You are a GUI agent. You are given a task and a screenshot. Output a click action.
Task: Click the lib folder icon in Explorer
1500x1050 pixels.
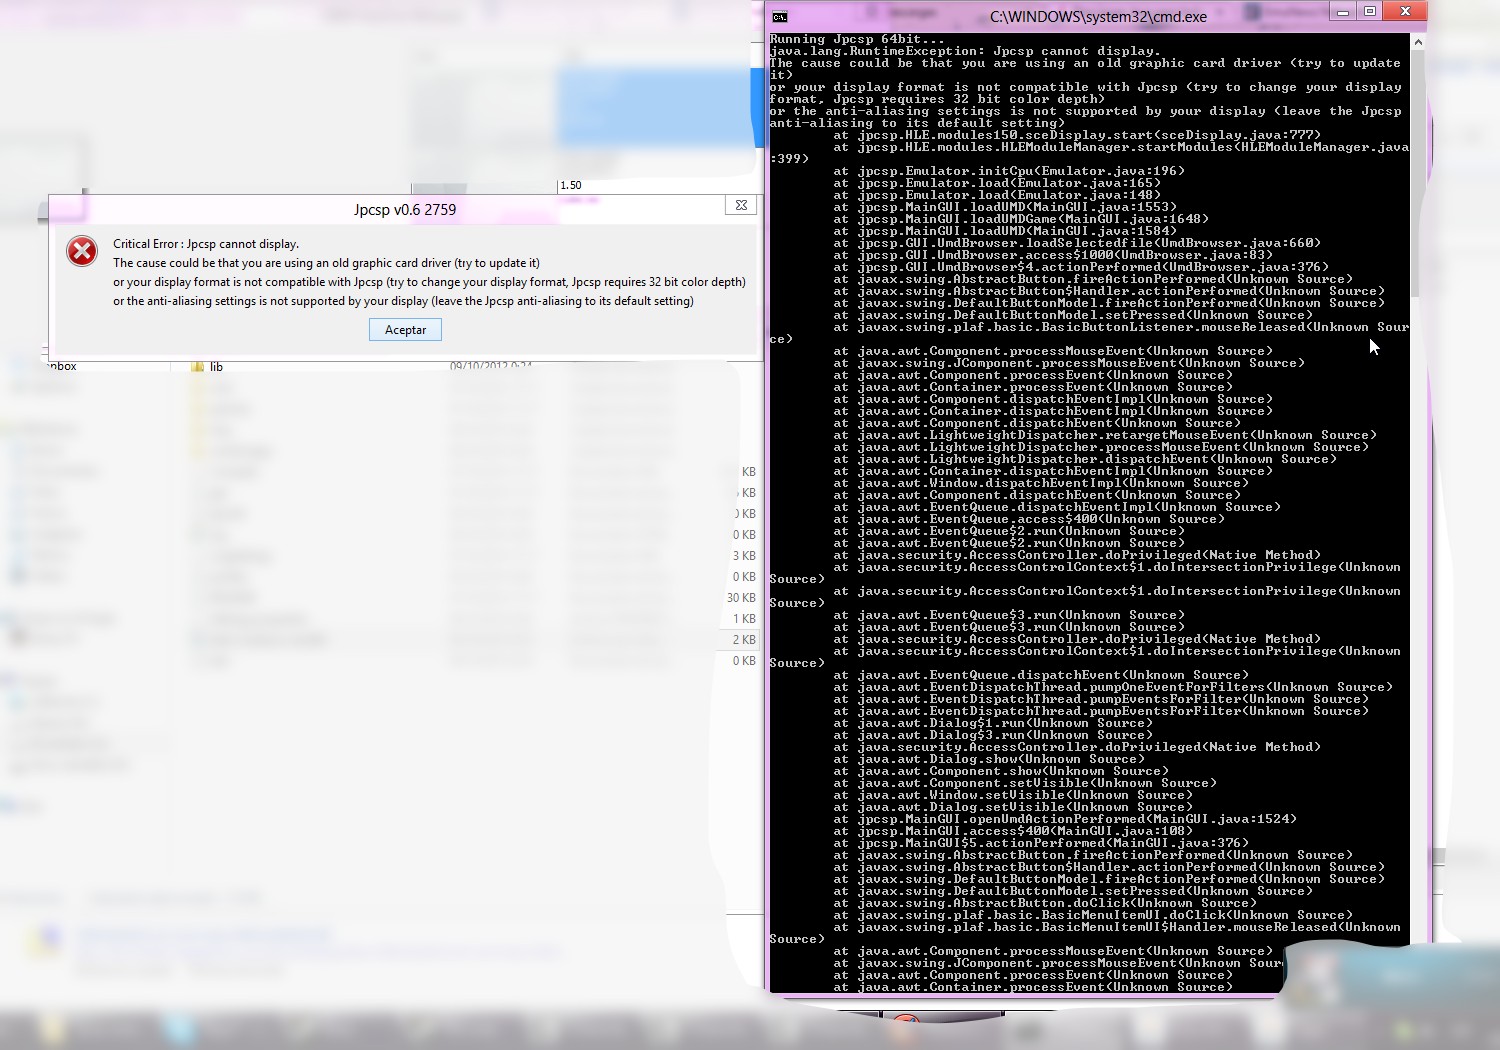[197, 367]
